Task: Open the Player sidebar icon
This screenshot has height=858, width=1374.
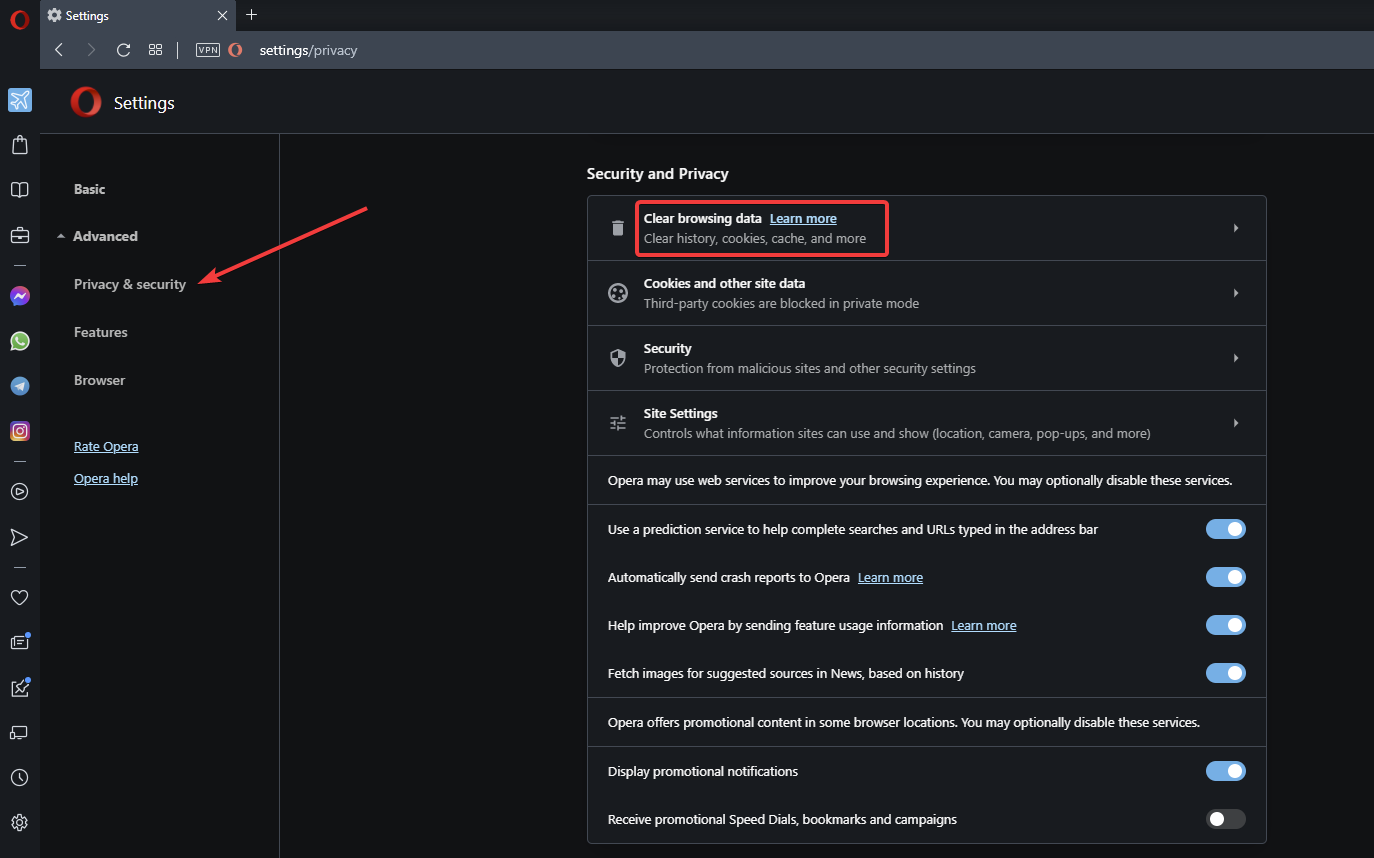Action: click(x=19, y=491)
